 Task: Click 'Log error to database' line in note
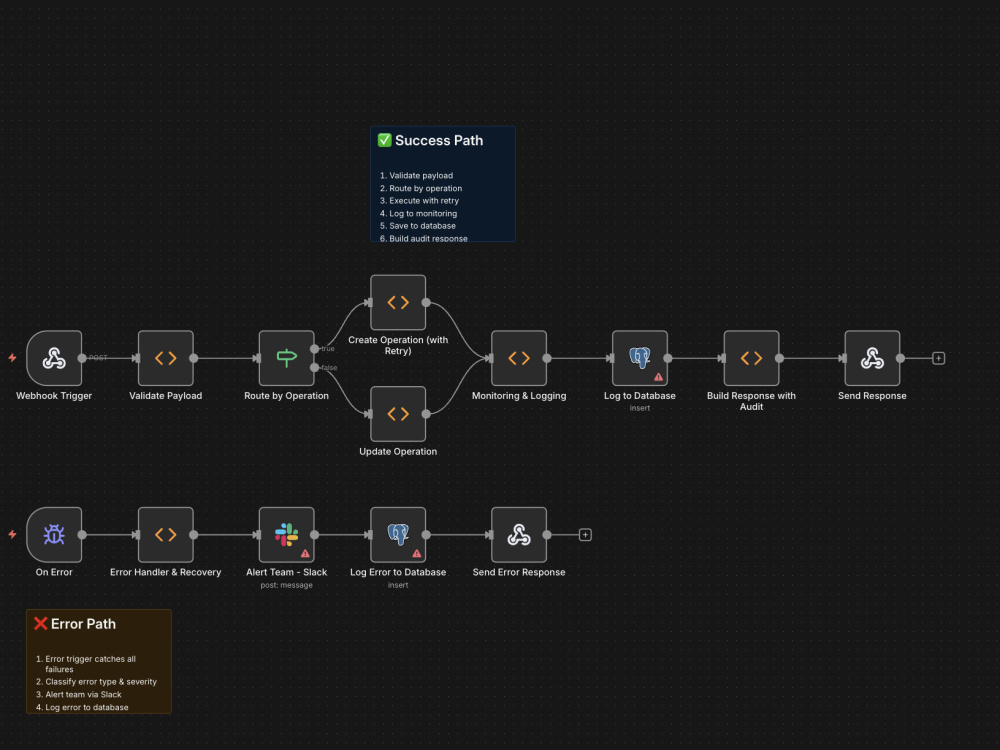point(87,707)
